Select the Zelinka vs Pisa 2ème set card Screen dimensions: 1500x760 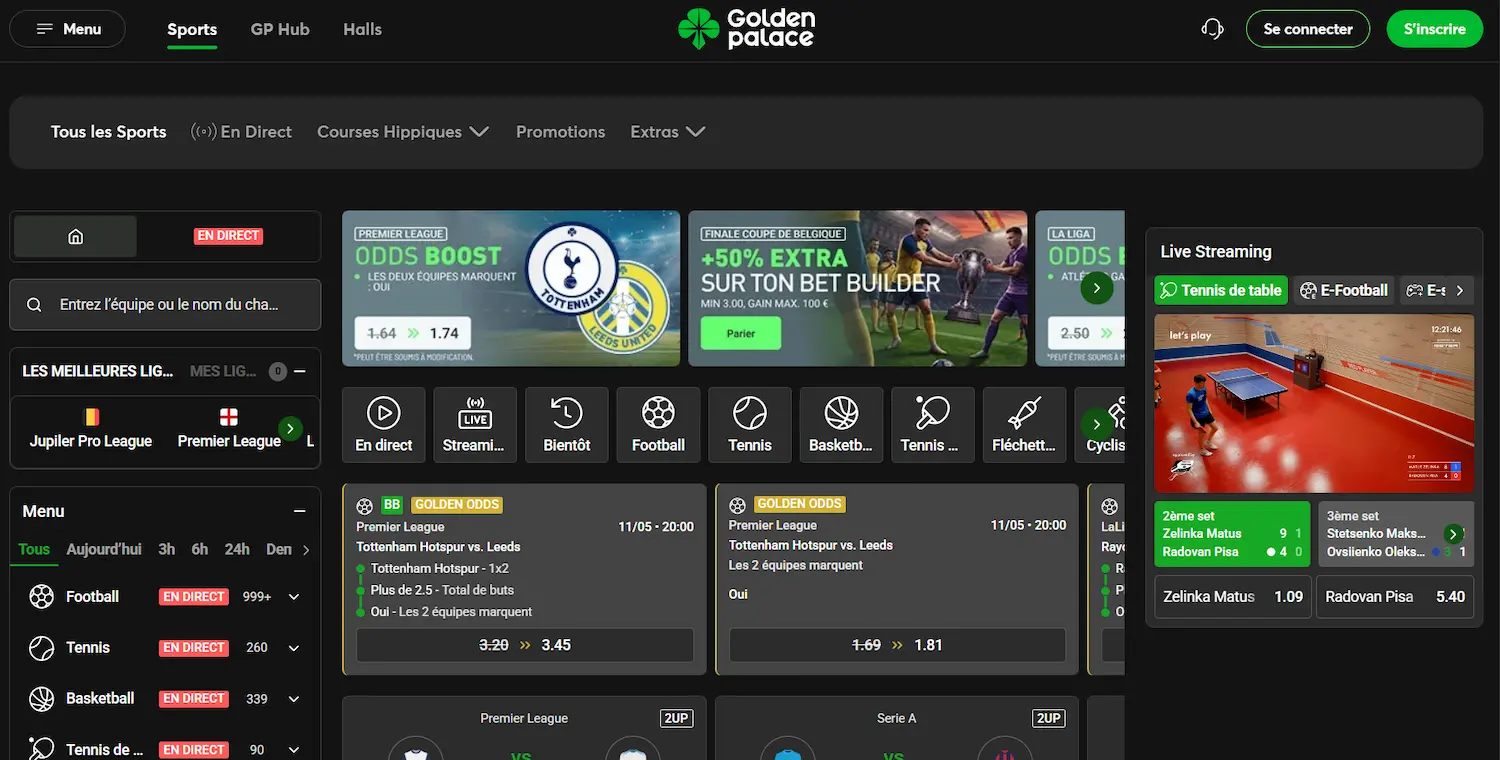coord(1232,534)
